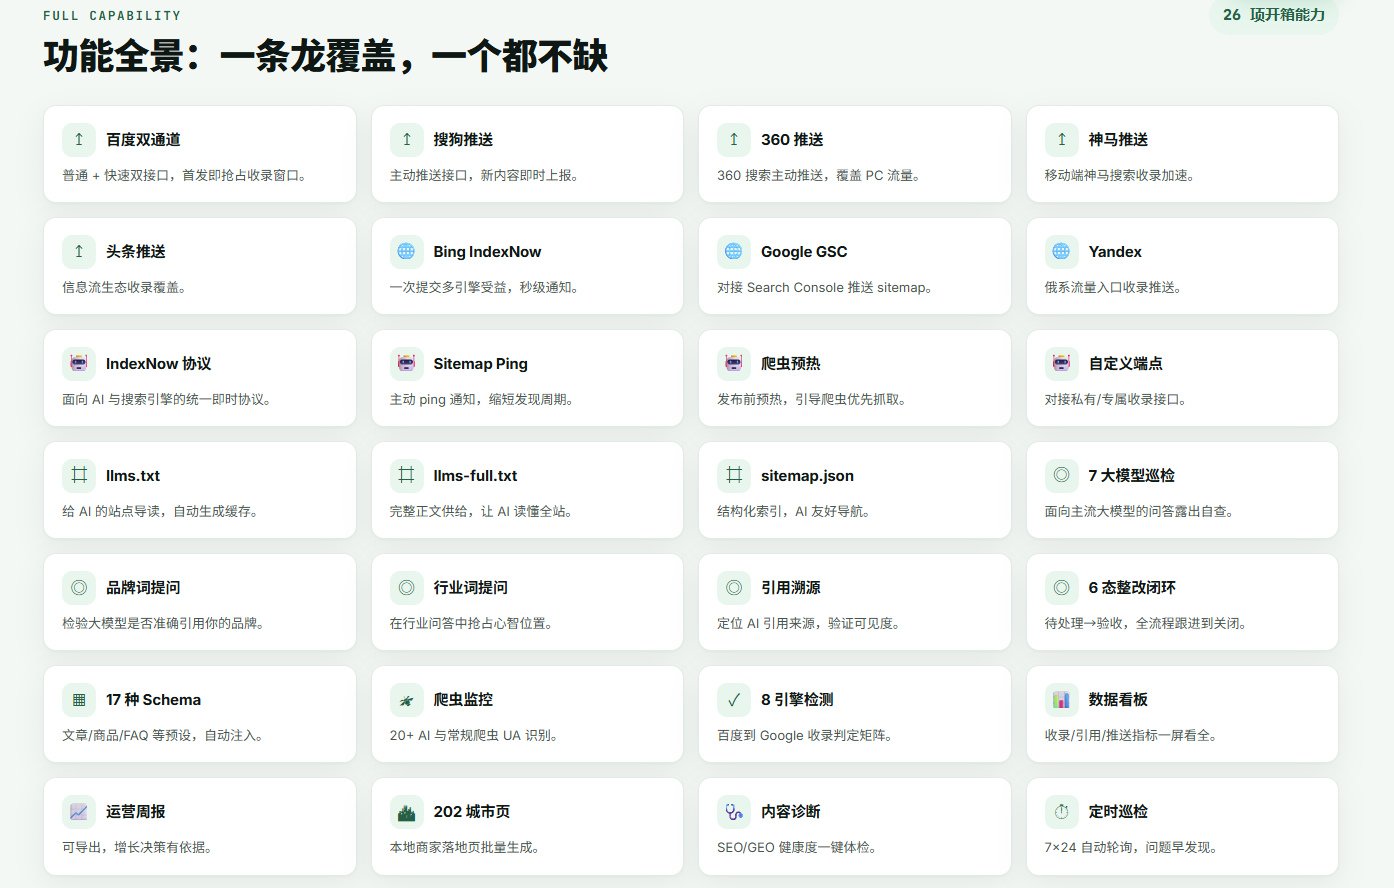Viewport: 1394px width, 888px height.
Task: Click the globe icon for Bing IndexNow
Action: [x=406, y=252]
